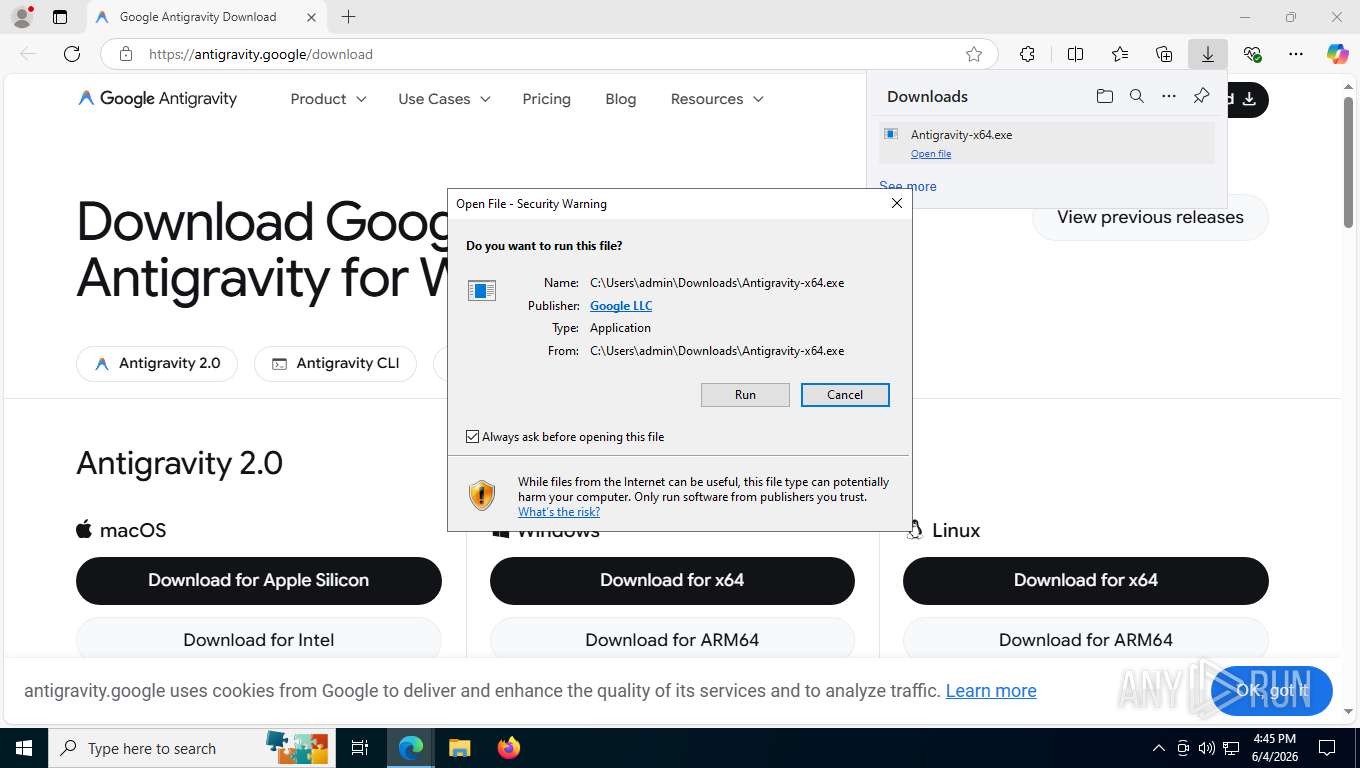Open the tab actions menu icon
Screen dimensions: 1360x768
click(60, 17)
